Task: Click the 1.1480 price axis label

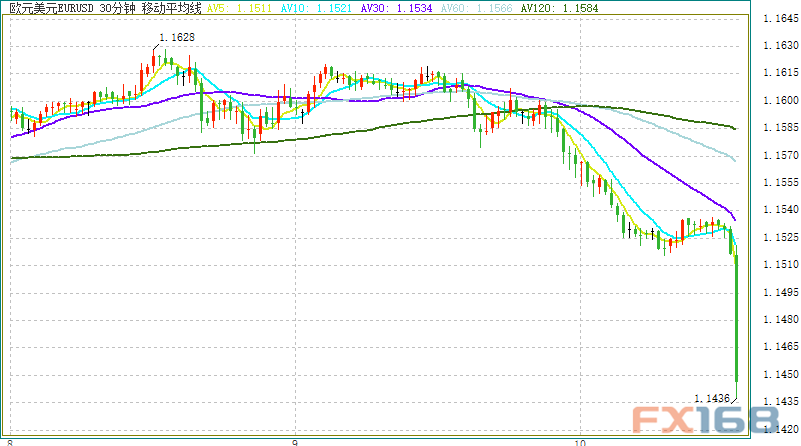Action: (x=781, y=319)
